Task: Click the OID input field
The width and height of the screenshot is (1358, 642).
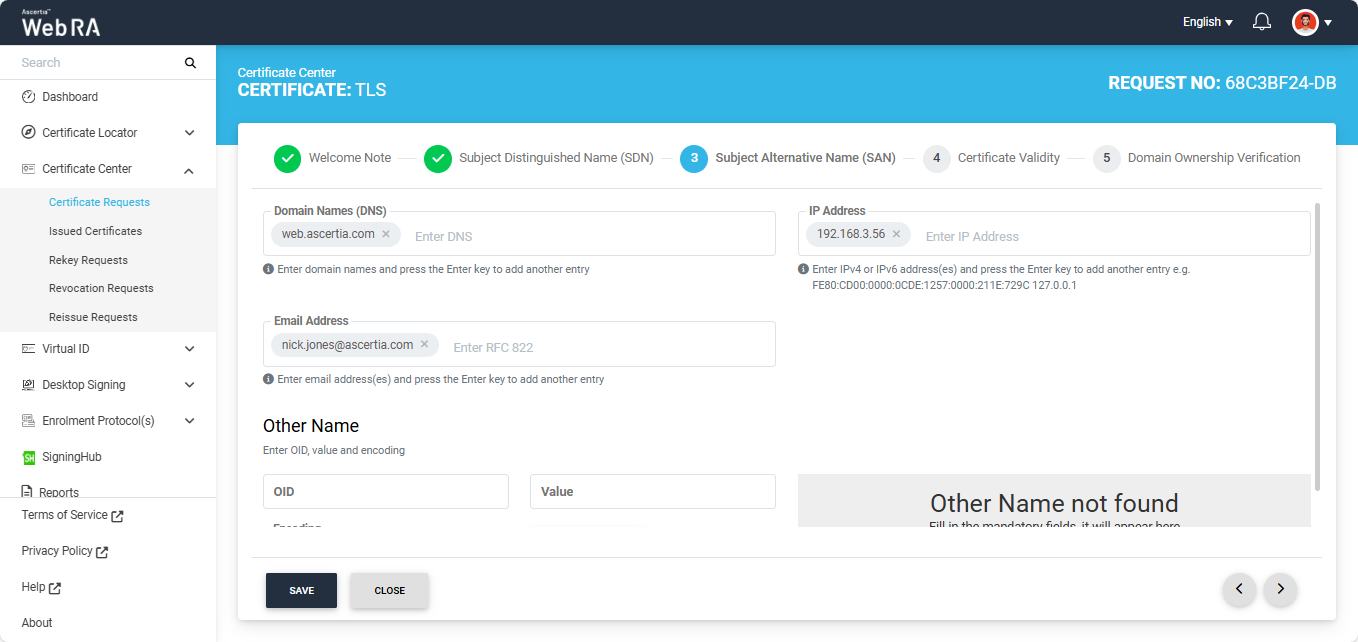Action: (385, 492)
